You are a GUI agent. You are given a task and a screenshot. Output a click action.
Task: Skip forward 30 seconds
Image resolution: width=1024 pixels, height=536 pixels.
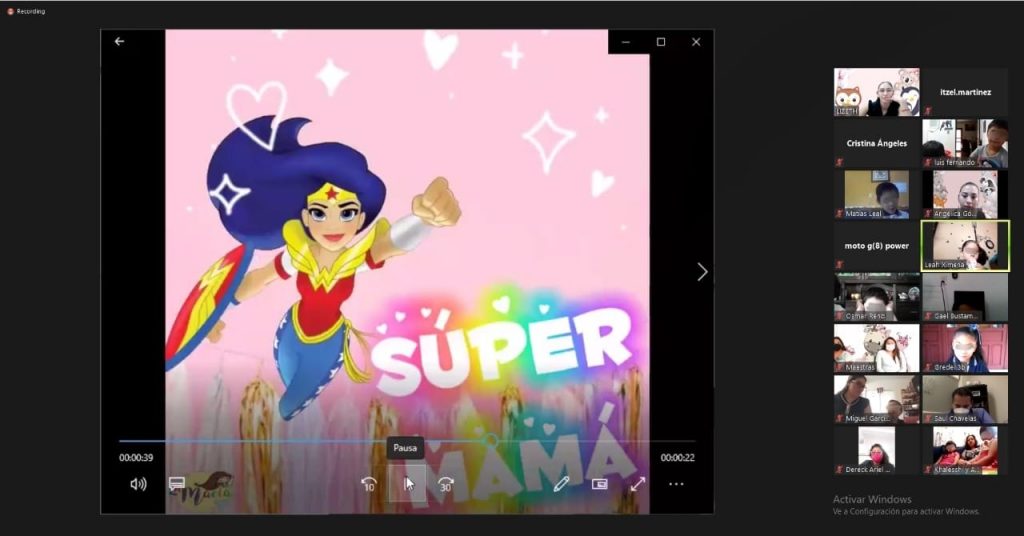pyautogui.click(x=446, y=484)
